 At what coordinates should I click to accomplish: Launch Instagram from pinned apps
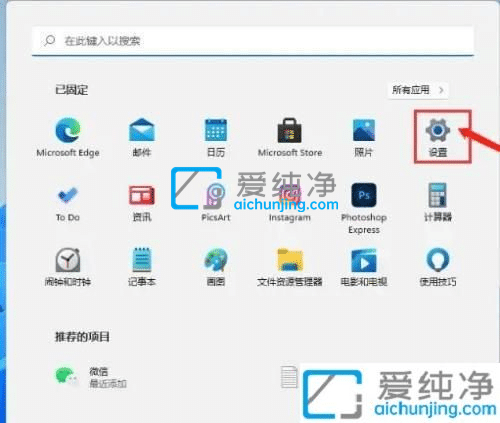(x=290, y=203)
